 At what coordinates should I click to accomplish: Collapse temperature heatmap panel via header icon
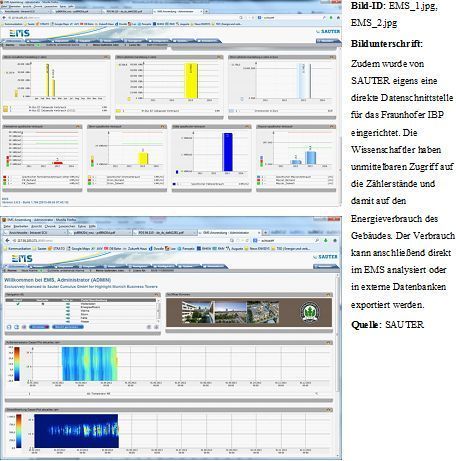click(x=329, y=342)
